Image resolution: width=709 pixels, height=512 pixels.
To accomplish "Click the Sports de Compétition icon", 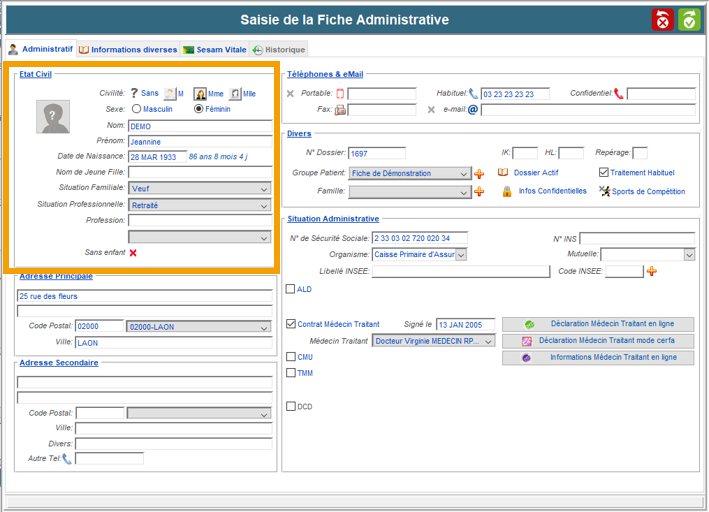I will tap(604, 191).
